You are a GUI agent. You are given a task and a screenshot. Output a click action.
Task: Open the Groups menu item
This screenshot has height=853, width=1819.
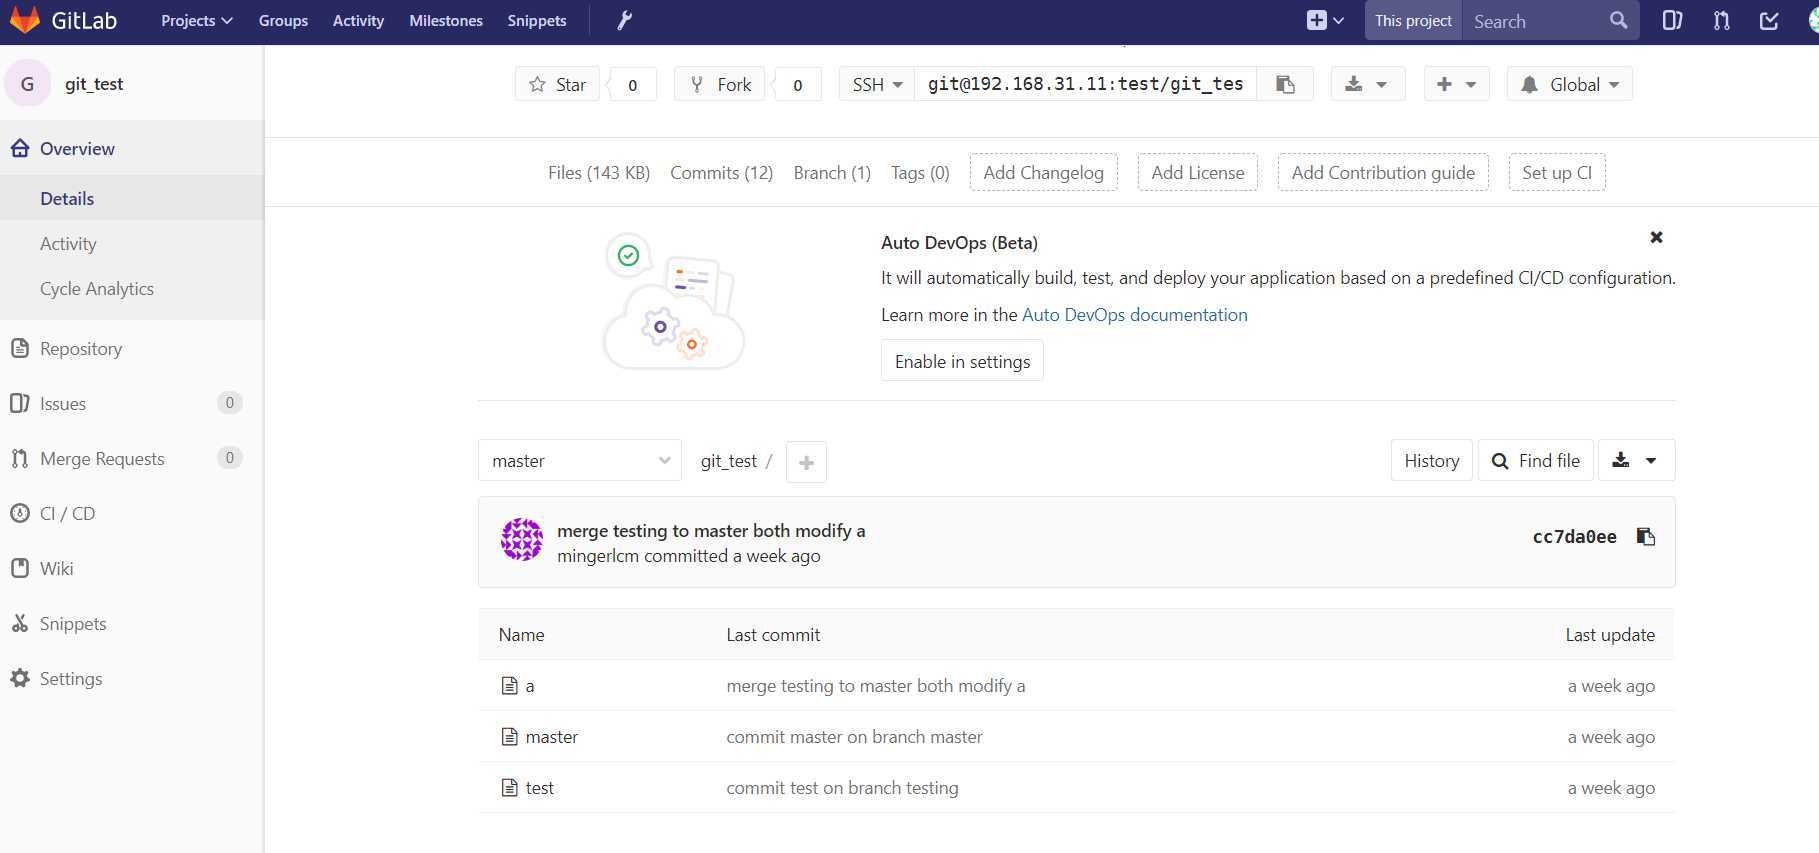pos(283,21)
